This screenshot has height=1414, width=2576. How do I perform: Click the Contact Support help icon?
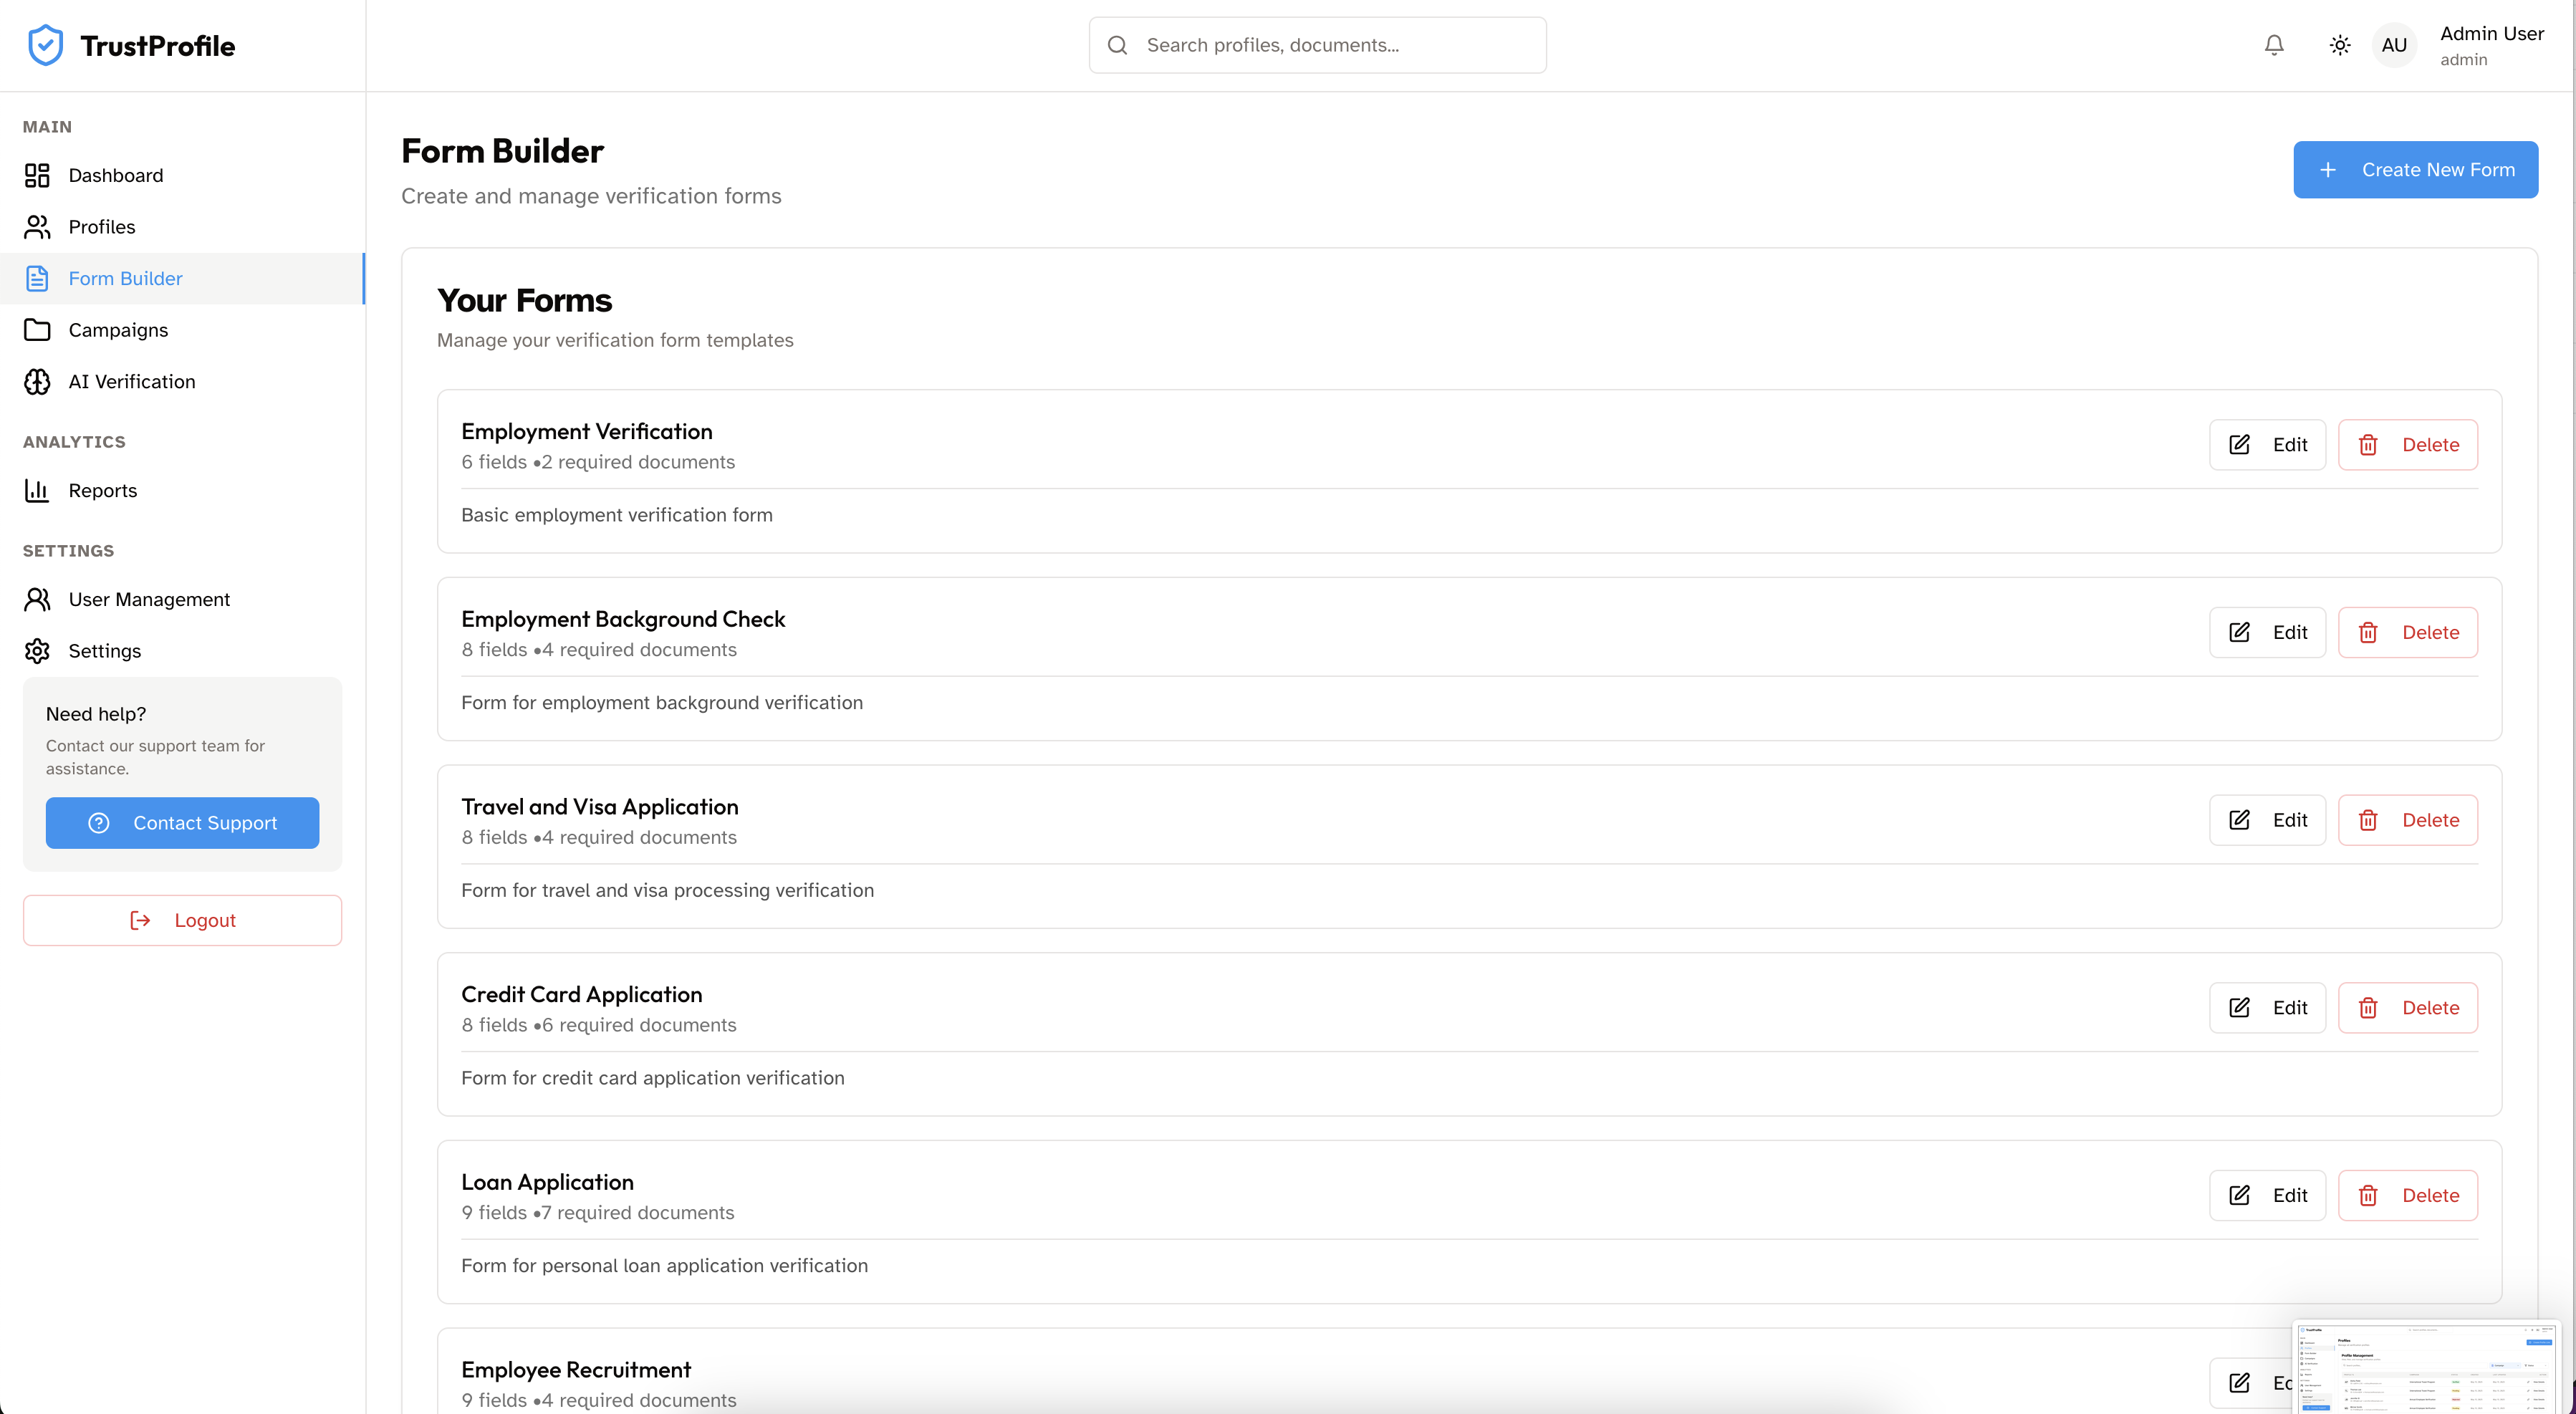(x=99, y=823)
